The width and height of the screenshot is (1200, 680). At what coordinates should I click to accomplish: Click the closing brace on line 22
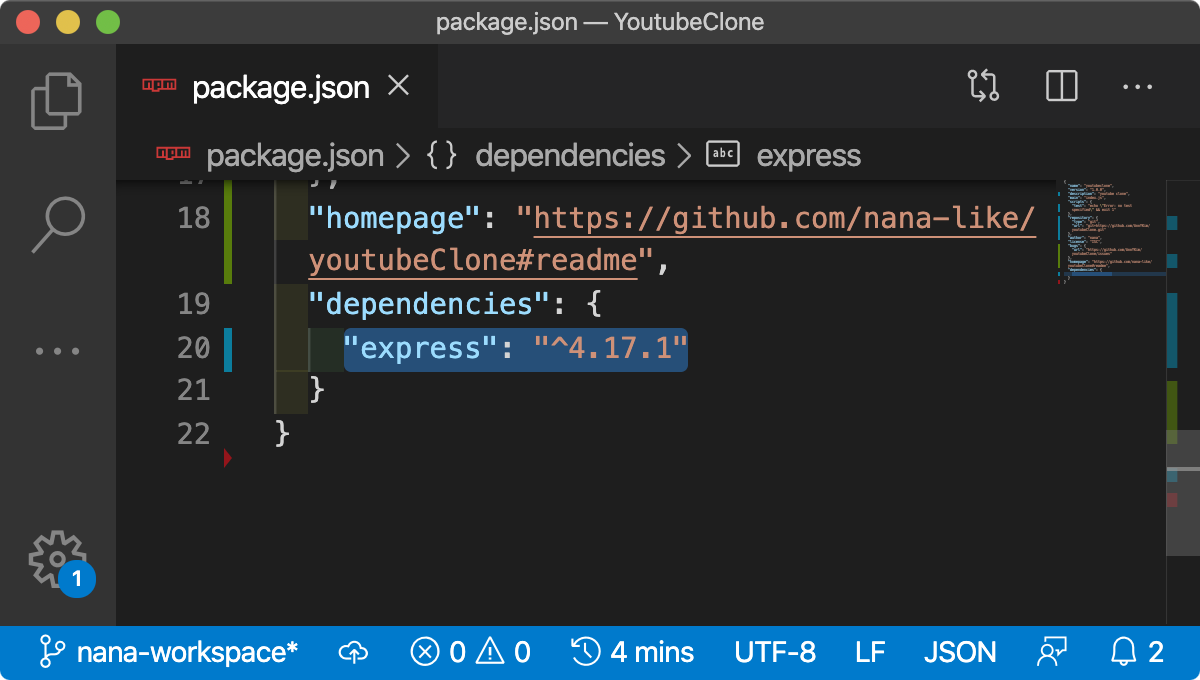tap(282, 433)
